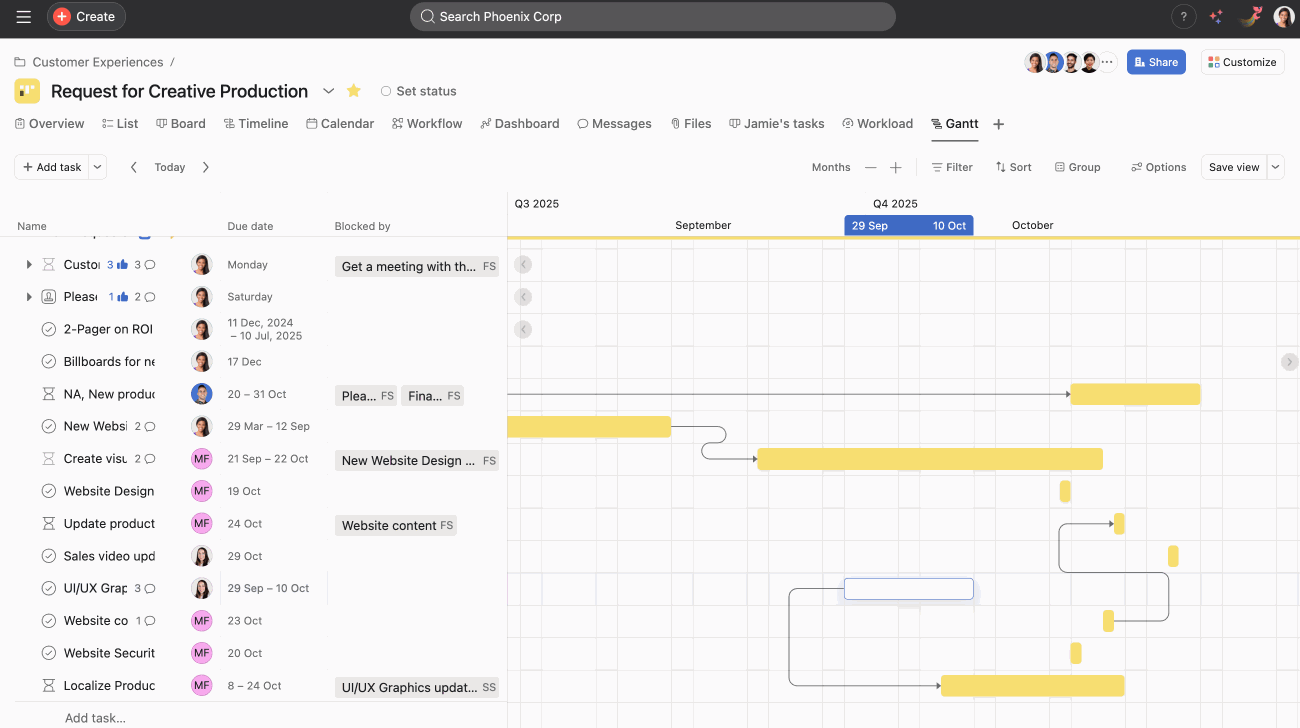This screenshot has height=728, width=1300.
Task: Expand the Customer task row
Action: [28, 264]
